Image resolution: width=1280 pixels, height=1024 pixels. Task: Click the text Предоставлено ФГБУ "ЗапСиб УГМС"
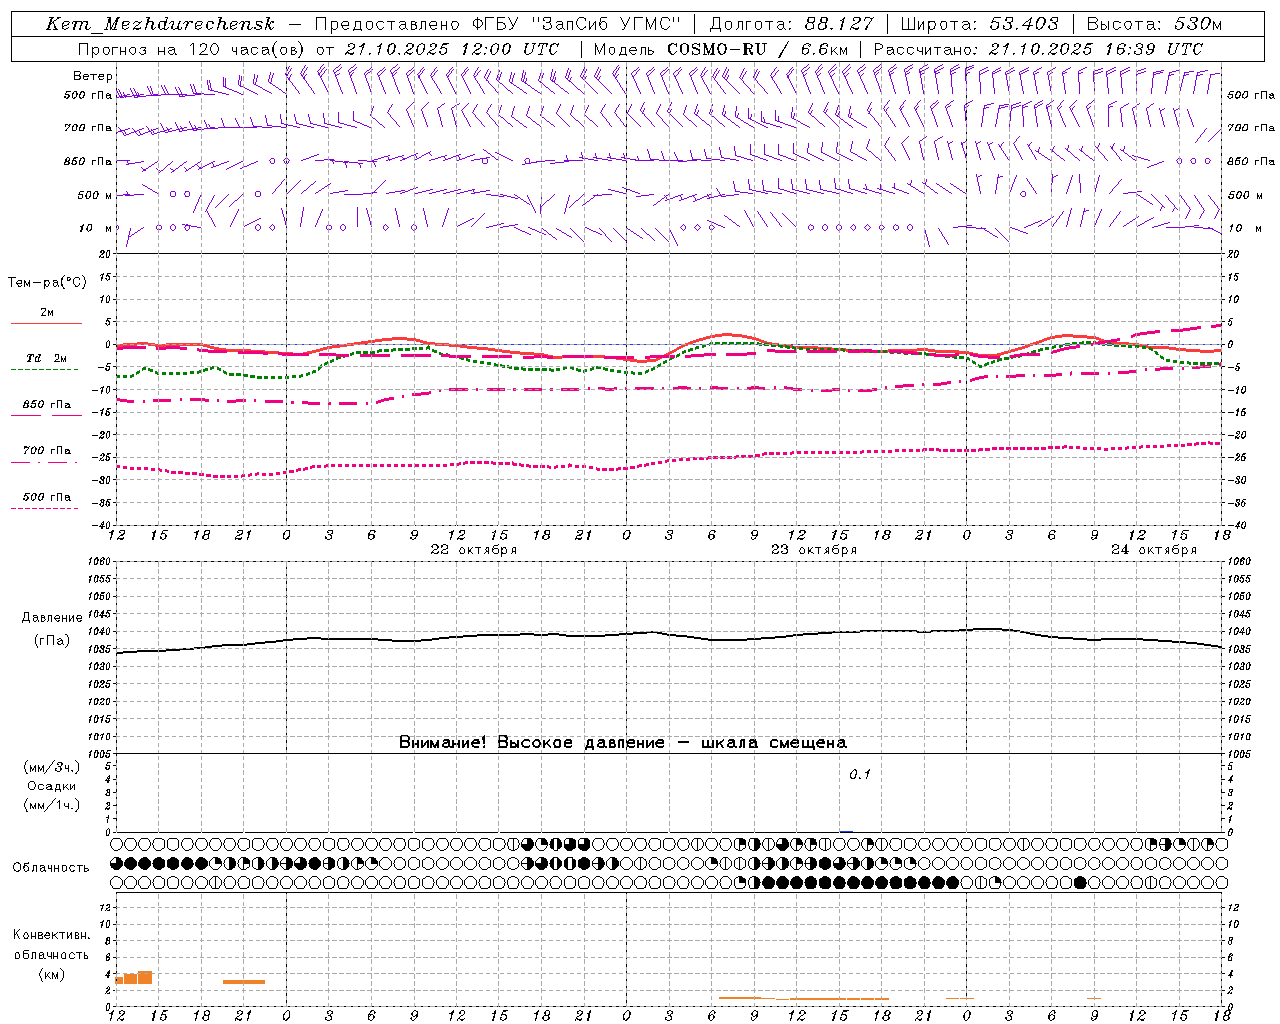(x=497, y=24)
